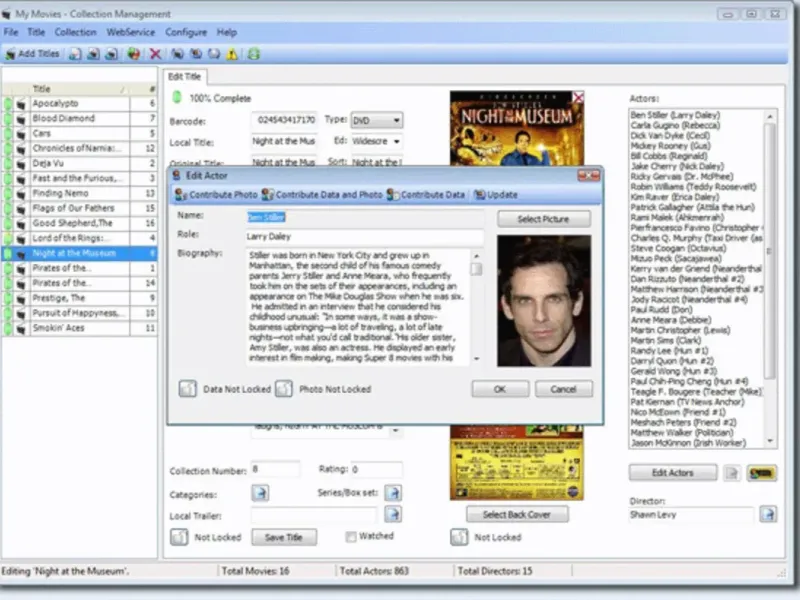800x600 pixels.
Task: Click Contribute Data and Photo in Edit Actor
Action: click(322, 194)
